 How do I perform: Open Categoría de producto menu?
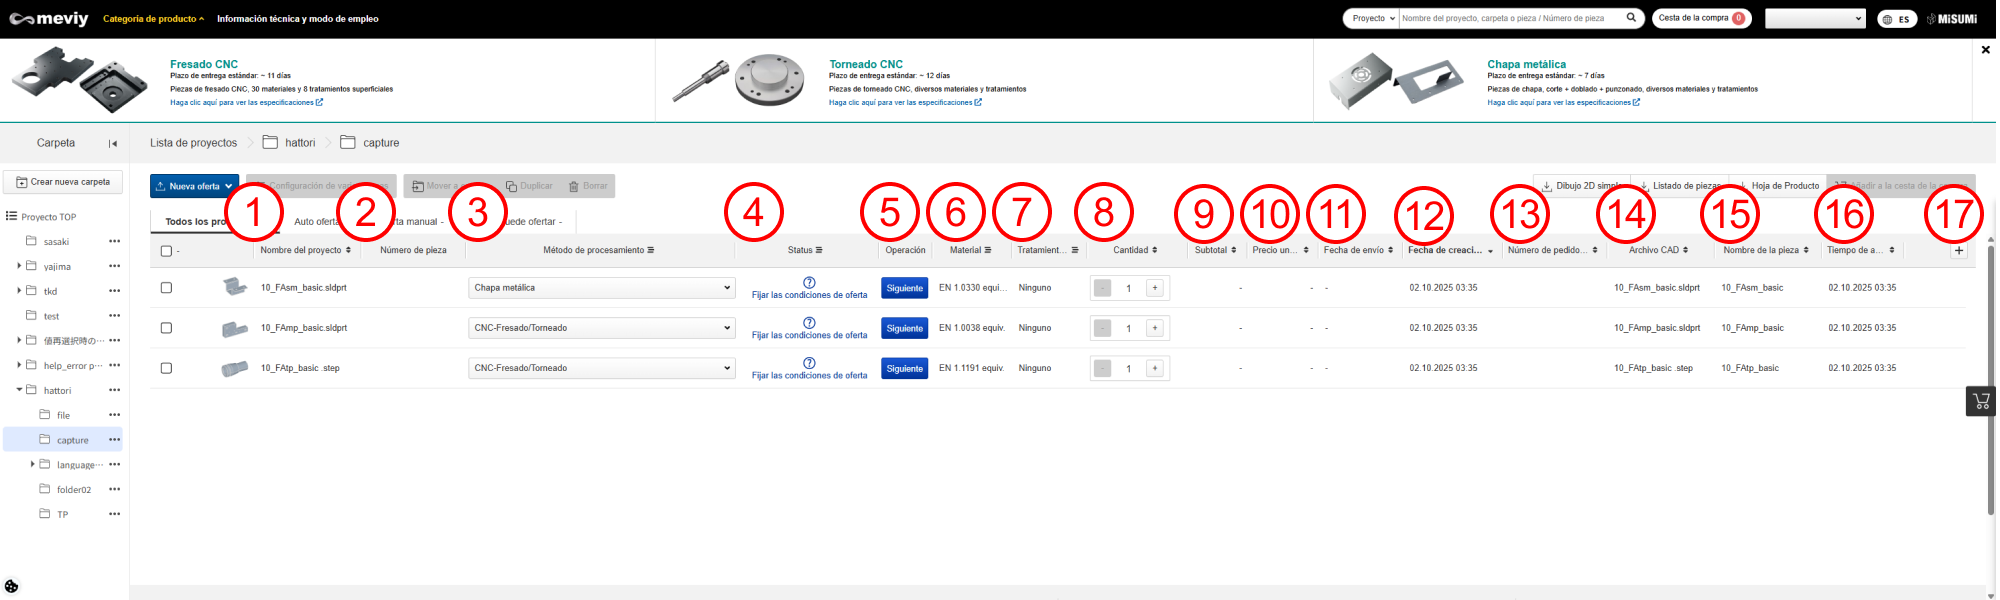pos(153,19)
